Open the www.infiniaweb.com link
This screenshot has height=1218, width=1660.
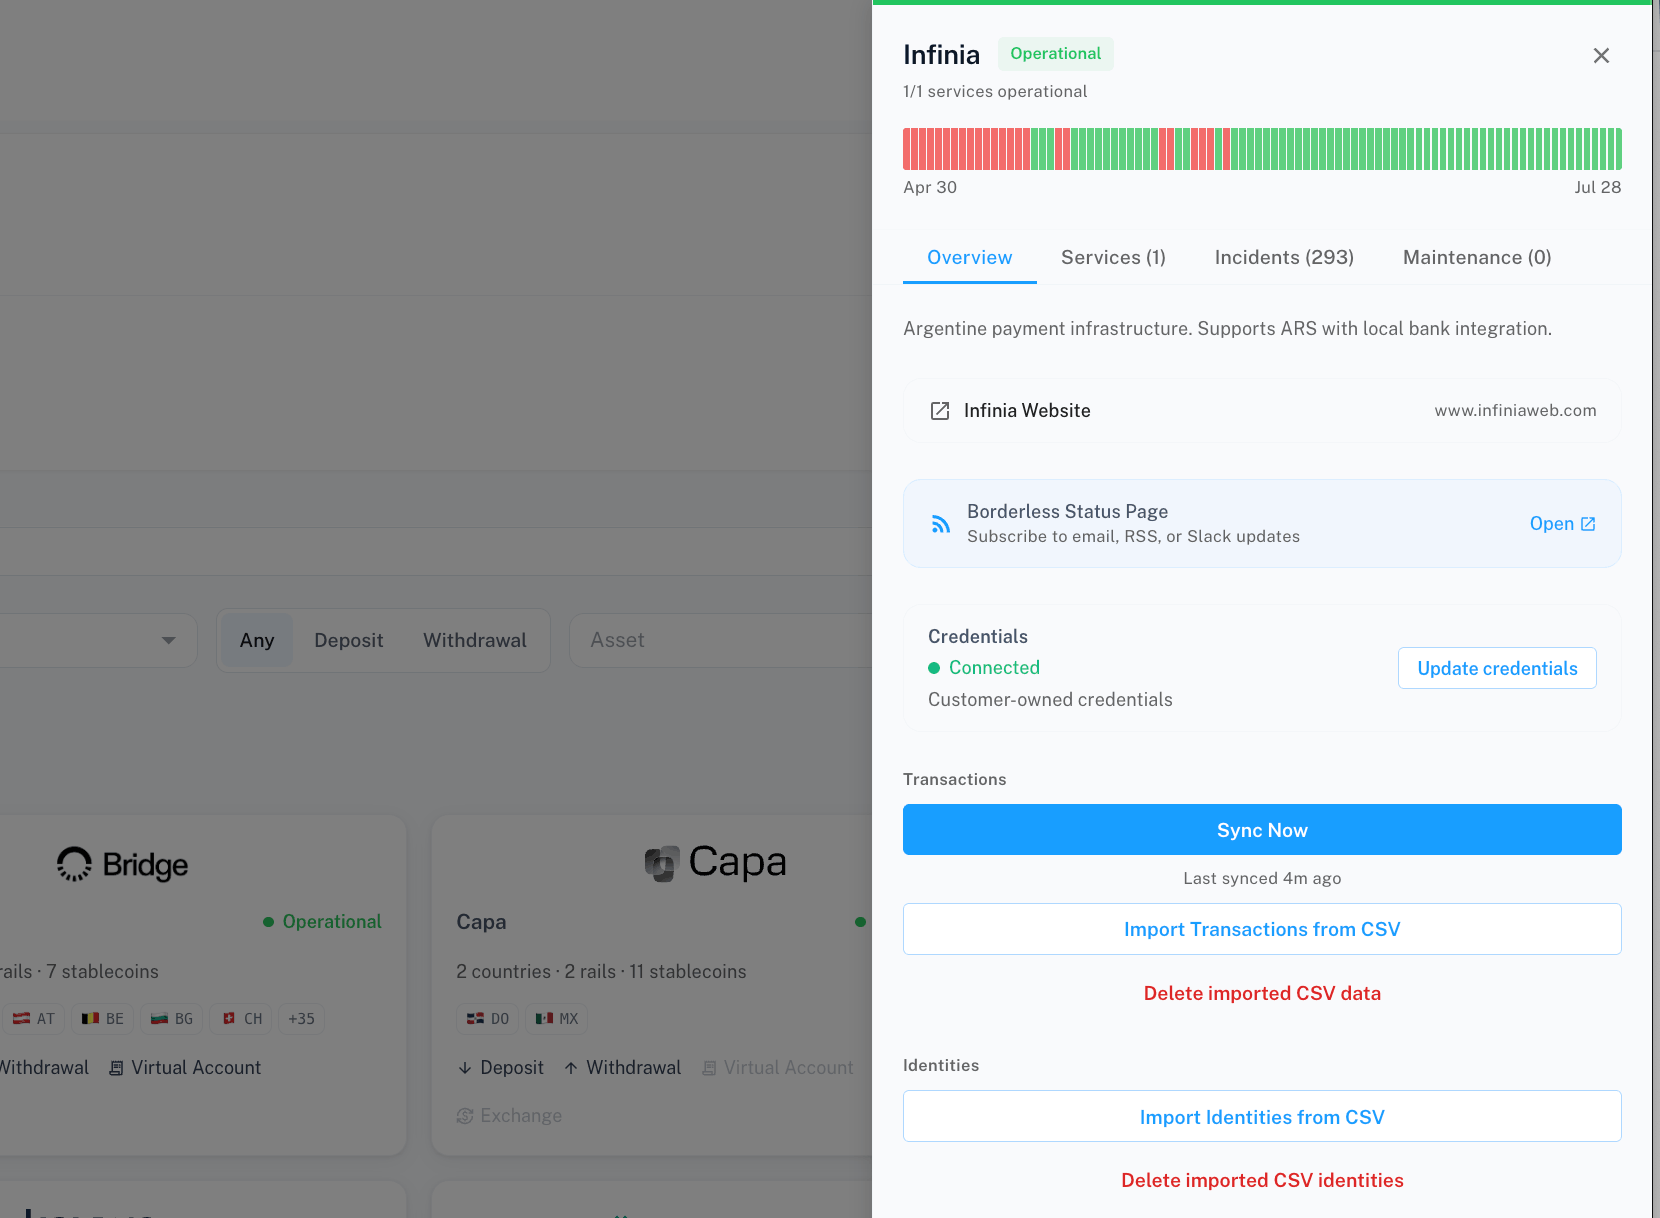coord(1515,411)
